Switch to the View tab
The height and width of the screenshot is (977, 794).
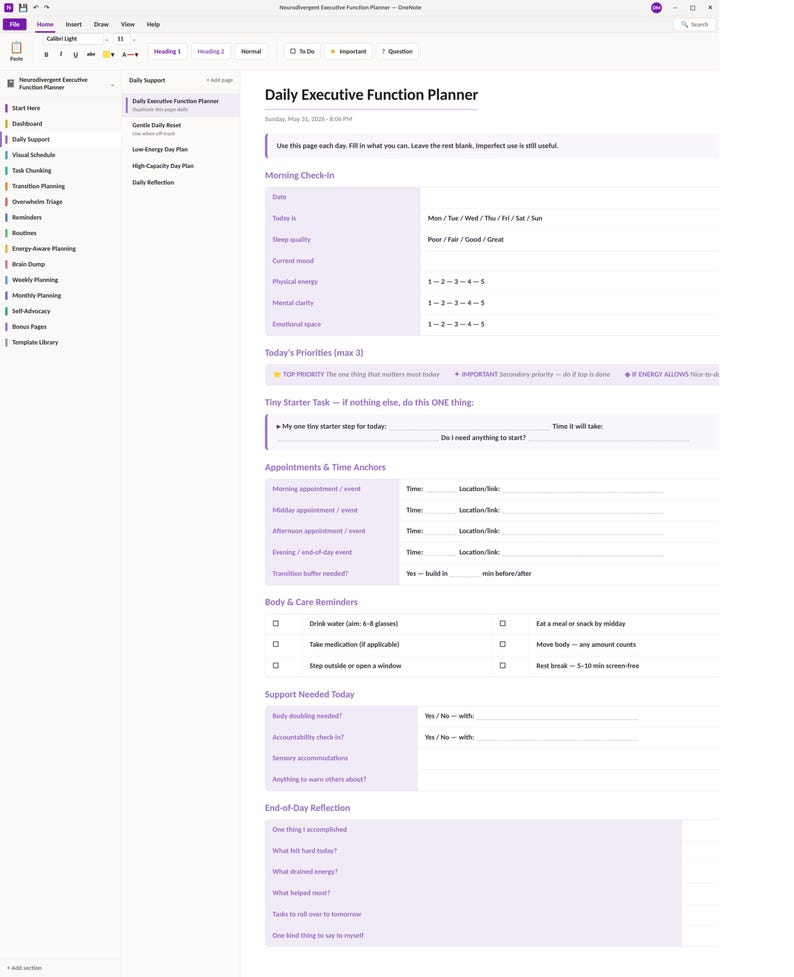point(128,24)
